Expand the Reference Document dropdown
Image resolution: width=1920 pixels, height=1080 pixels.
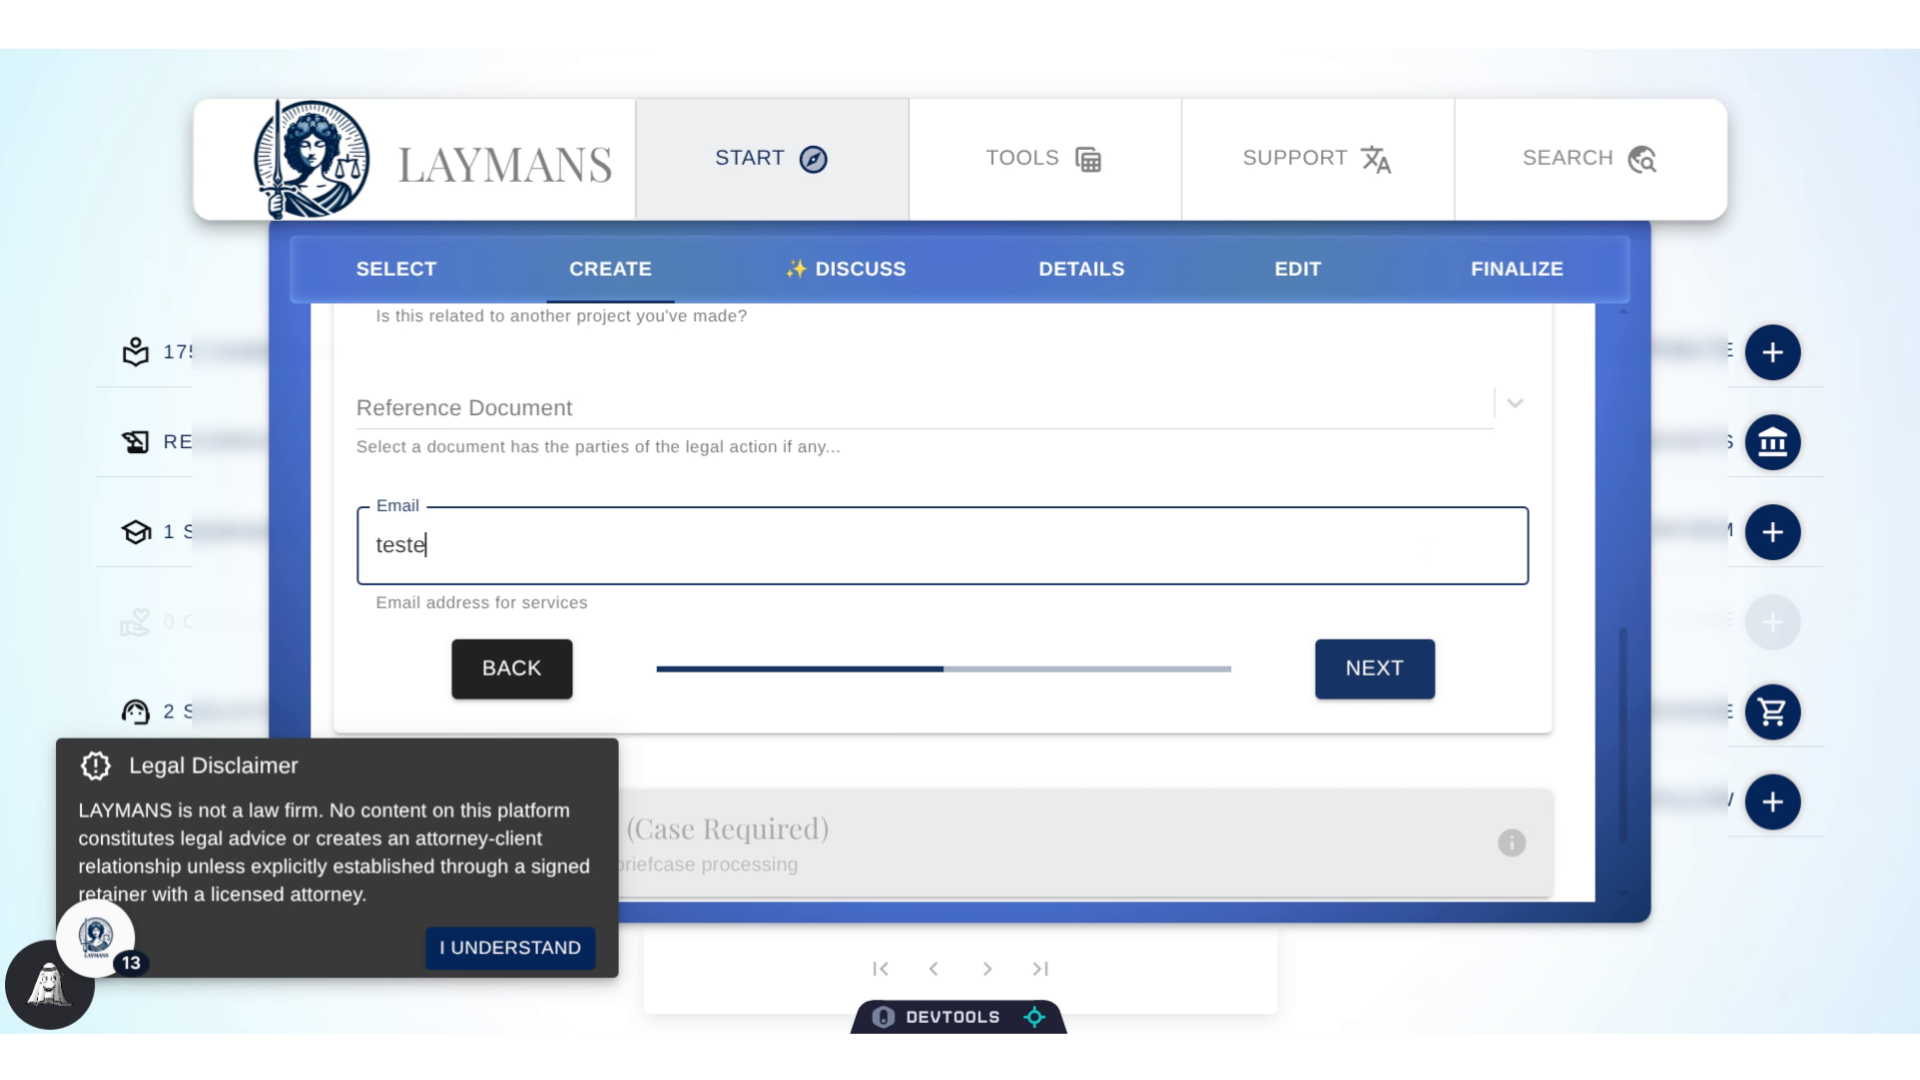(1515, 402)
